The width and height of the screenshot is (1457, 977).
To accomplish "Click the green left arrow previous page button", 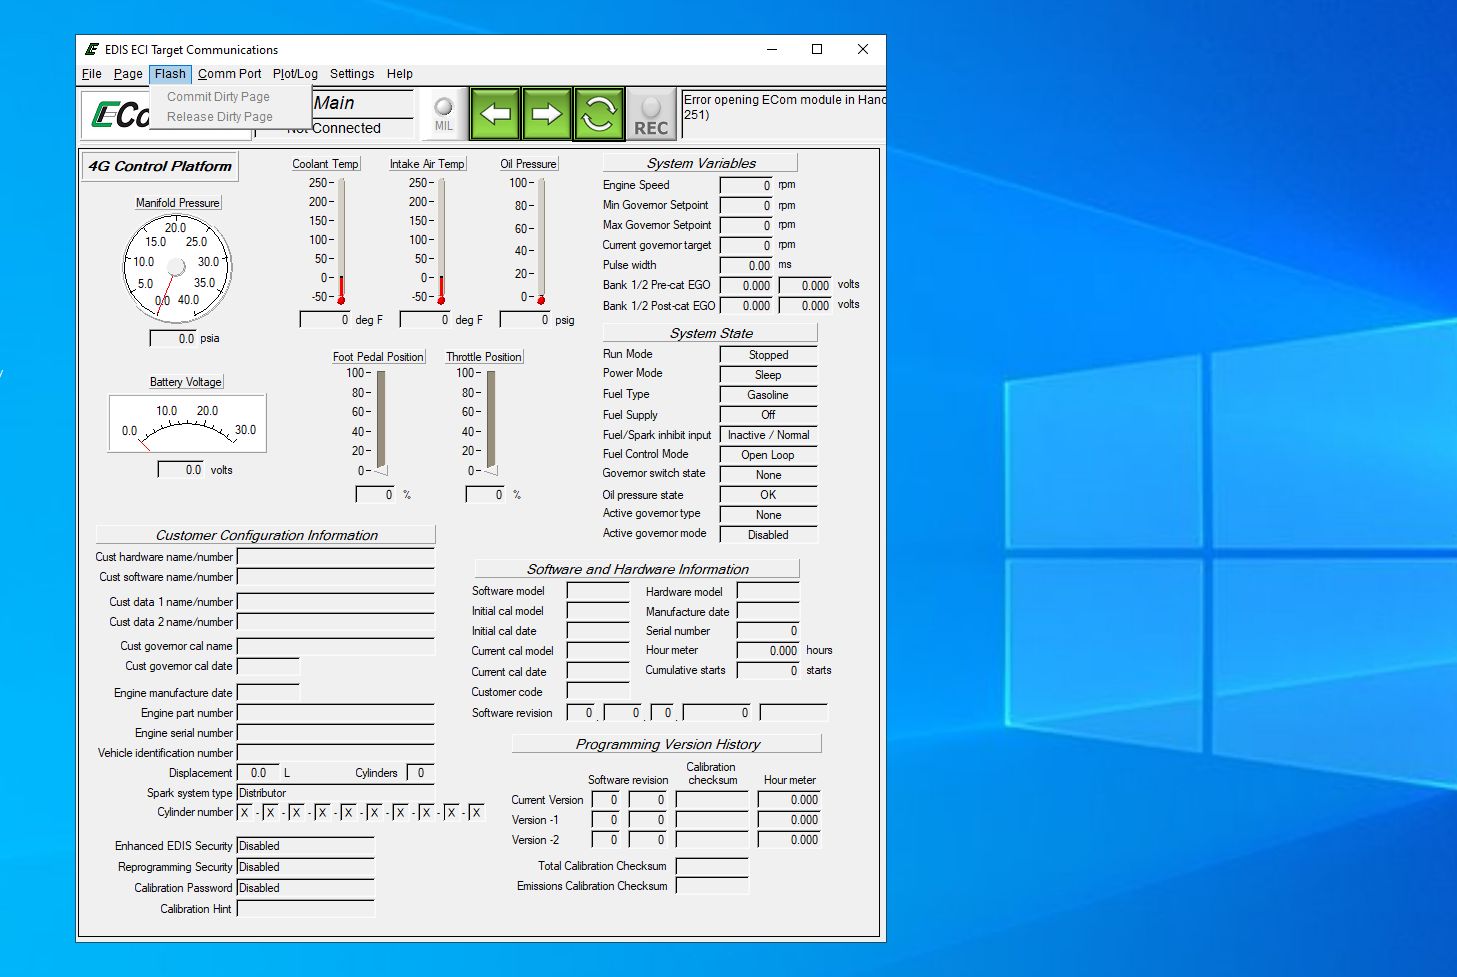I will 495,114.
